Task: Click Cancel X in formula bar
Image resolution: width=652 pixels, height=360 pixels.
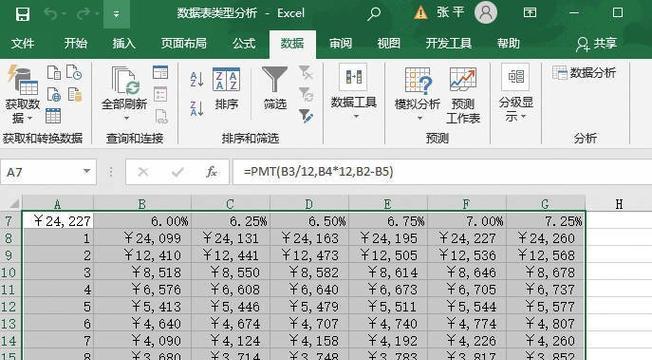Action: coord(143,172)
